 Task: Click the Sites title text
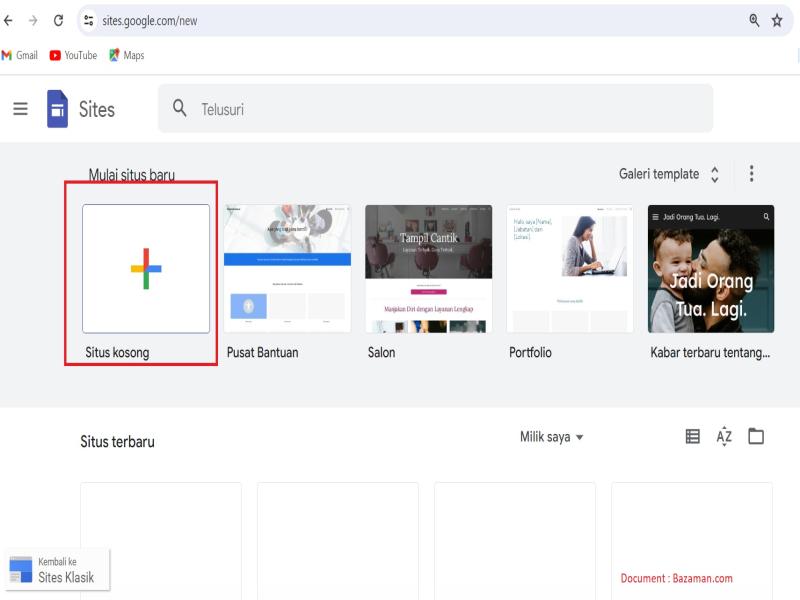click(96, 109)
